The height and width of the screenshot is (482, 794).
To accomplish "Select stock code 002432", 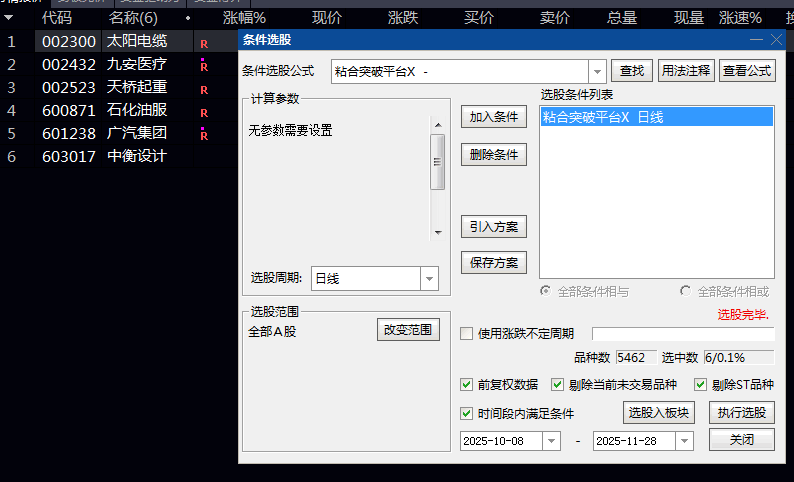I will tap(69, 64).
